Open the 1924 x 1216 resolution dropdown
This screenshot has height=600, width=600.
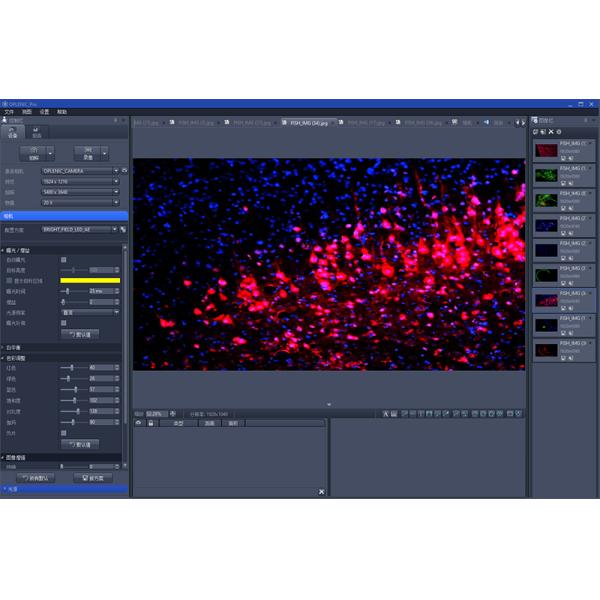80,181
